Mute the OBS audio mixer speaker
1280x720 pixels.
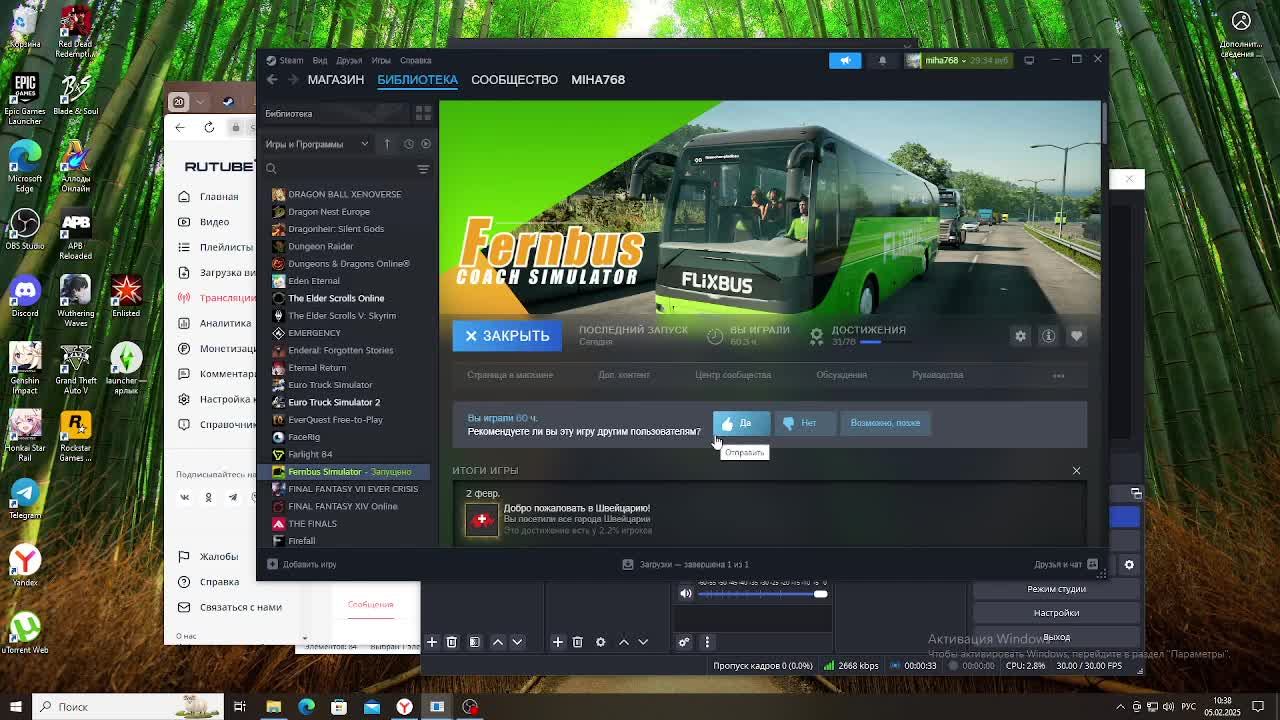coord(685,594)
